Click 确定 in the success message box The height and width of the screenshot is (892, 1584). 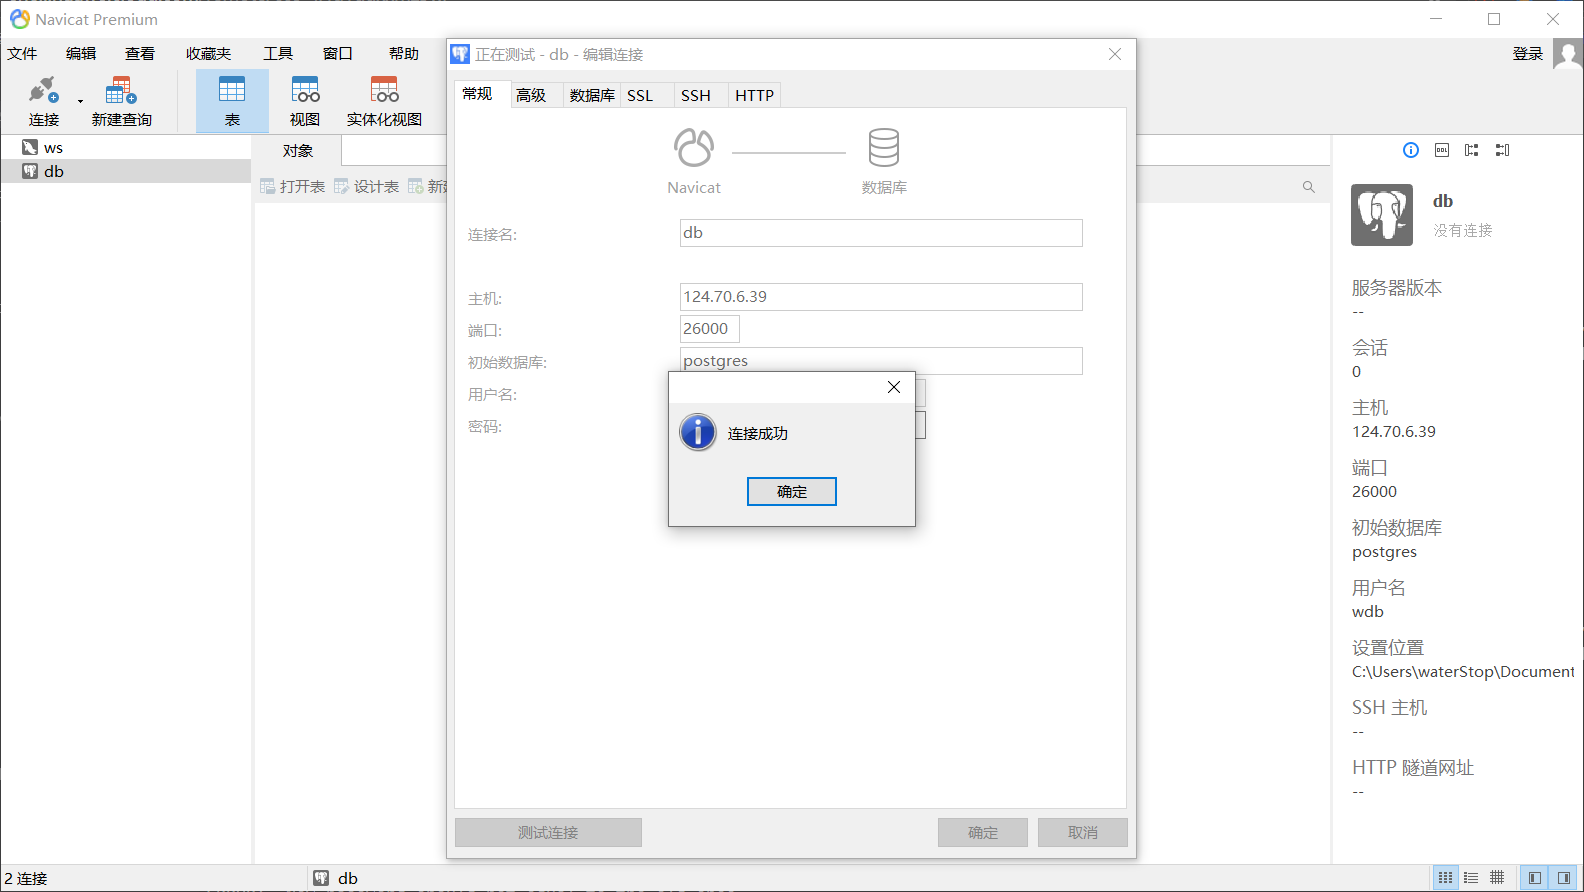pos(792,492)
